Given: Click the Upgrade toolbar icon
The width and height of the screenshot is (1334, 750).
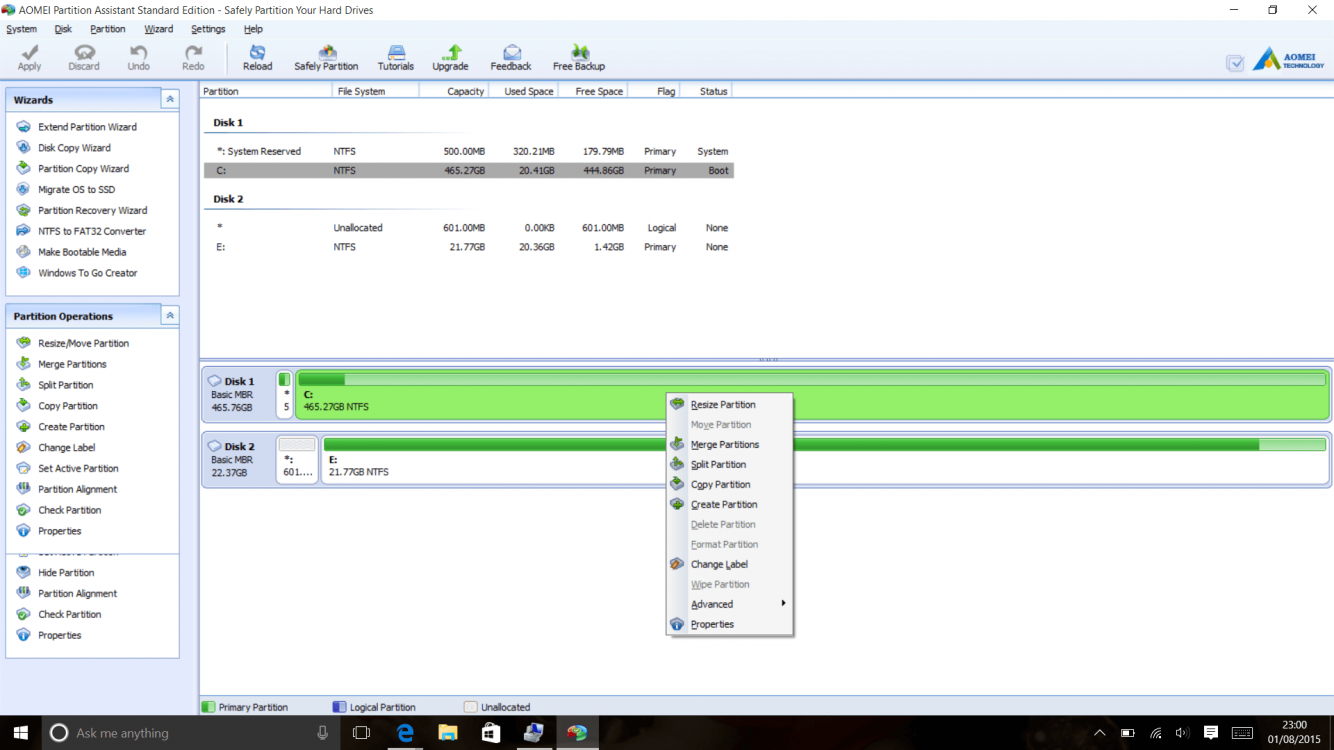Looking at the screenshot, I should tap(450, 57).
